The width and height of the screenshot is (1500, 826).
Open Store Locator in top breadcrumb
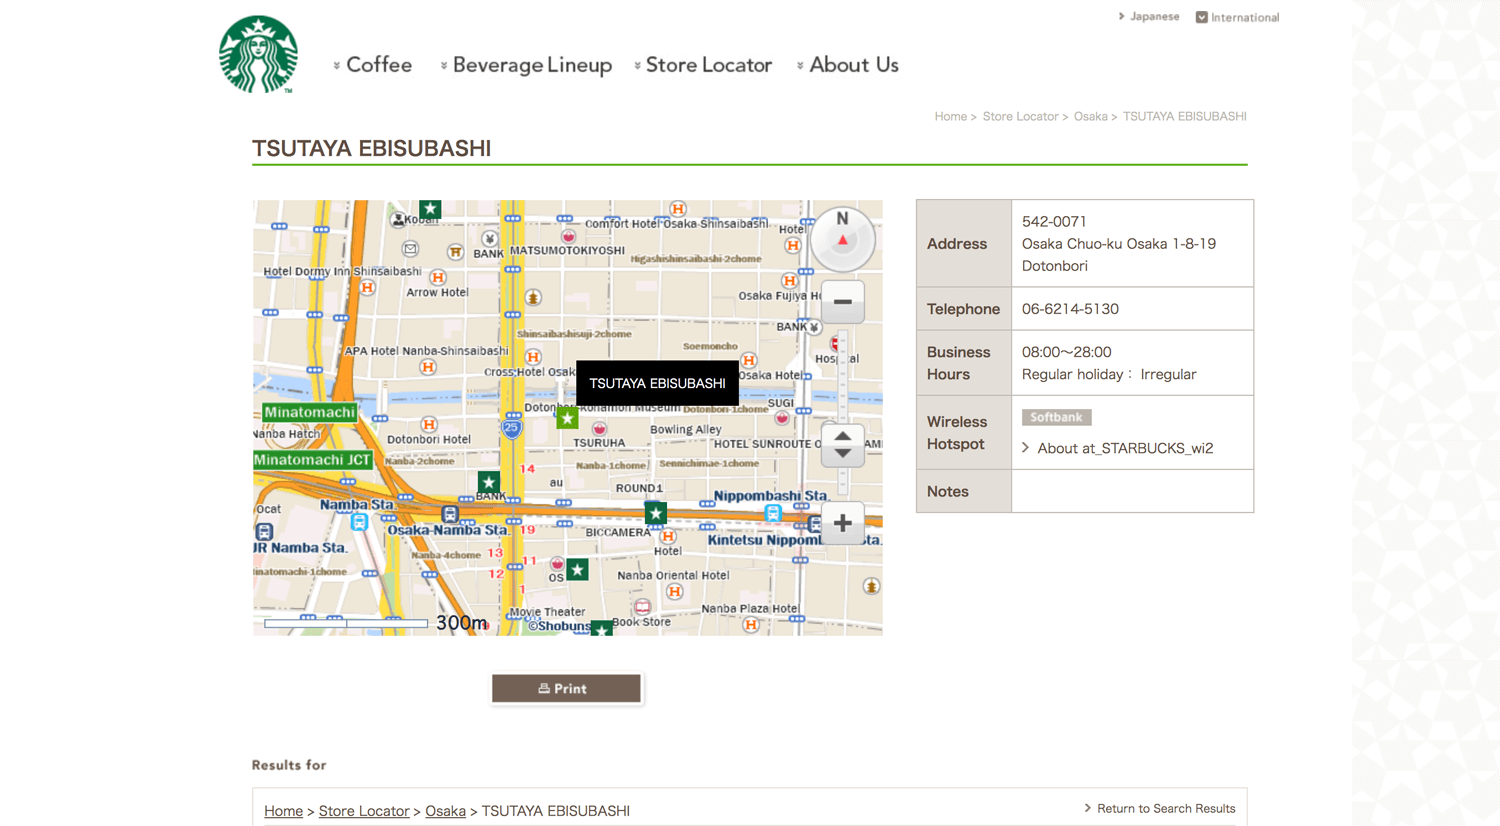[1020, 117]
